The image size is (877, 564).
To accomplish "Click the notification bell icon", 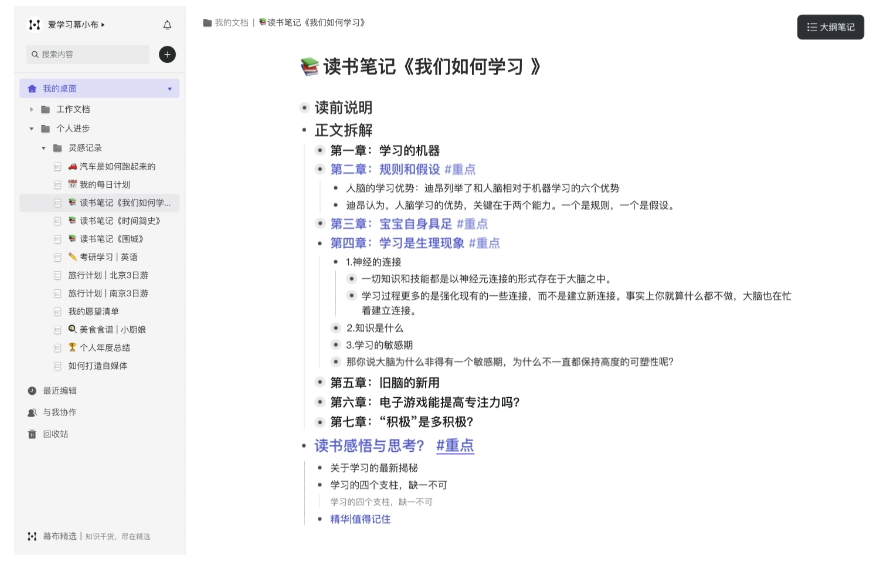I will tap(167, 24).
